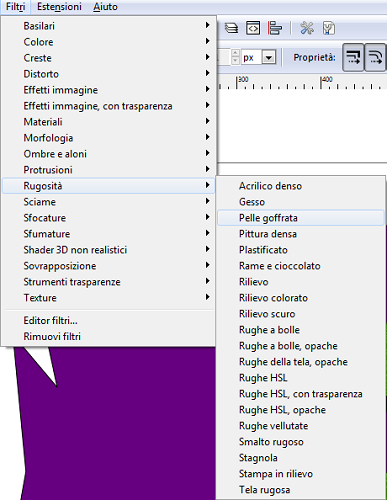This screenshot has height=500, width=387.
Task: Apply Rughe della tela, opache filter
Action: pyautogui.click(x=301, y=362)
